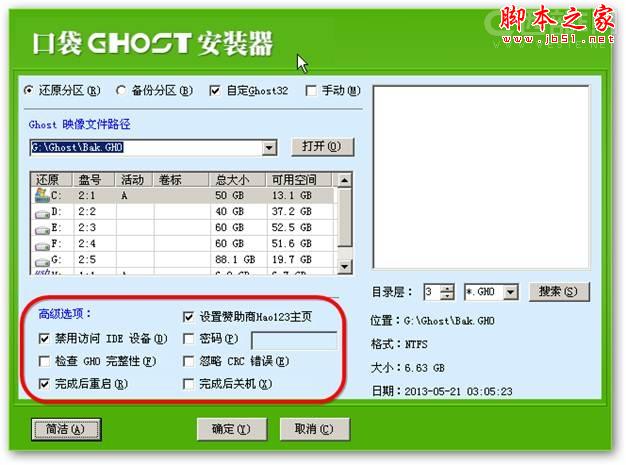Click the 搜索 (S) button
This screenshot has height=465, width=626.
(x=559, y=292)
